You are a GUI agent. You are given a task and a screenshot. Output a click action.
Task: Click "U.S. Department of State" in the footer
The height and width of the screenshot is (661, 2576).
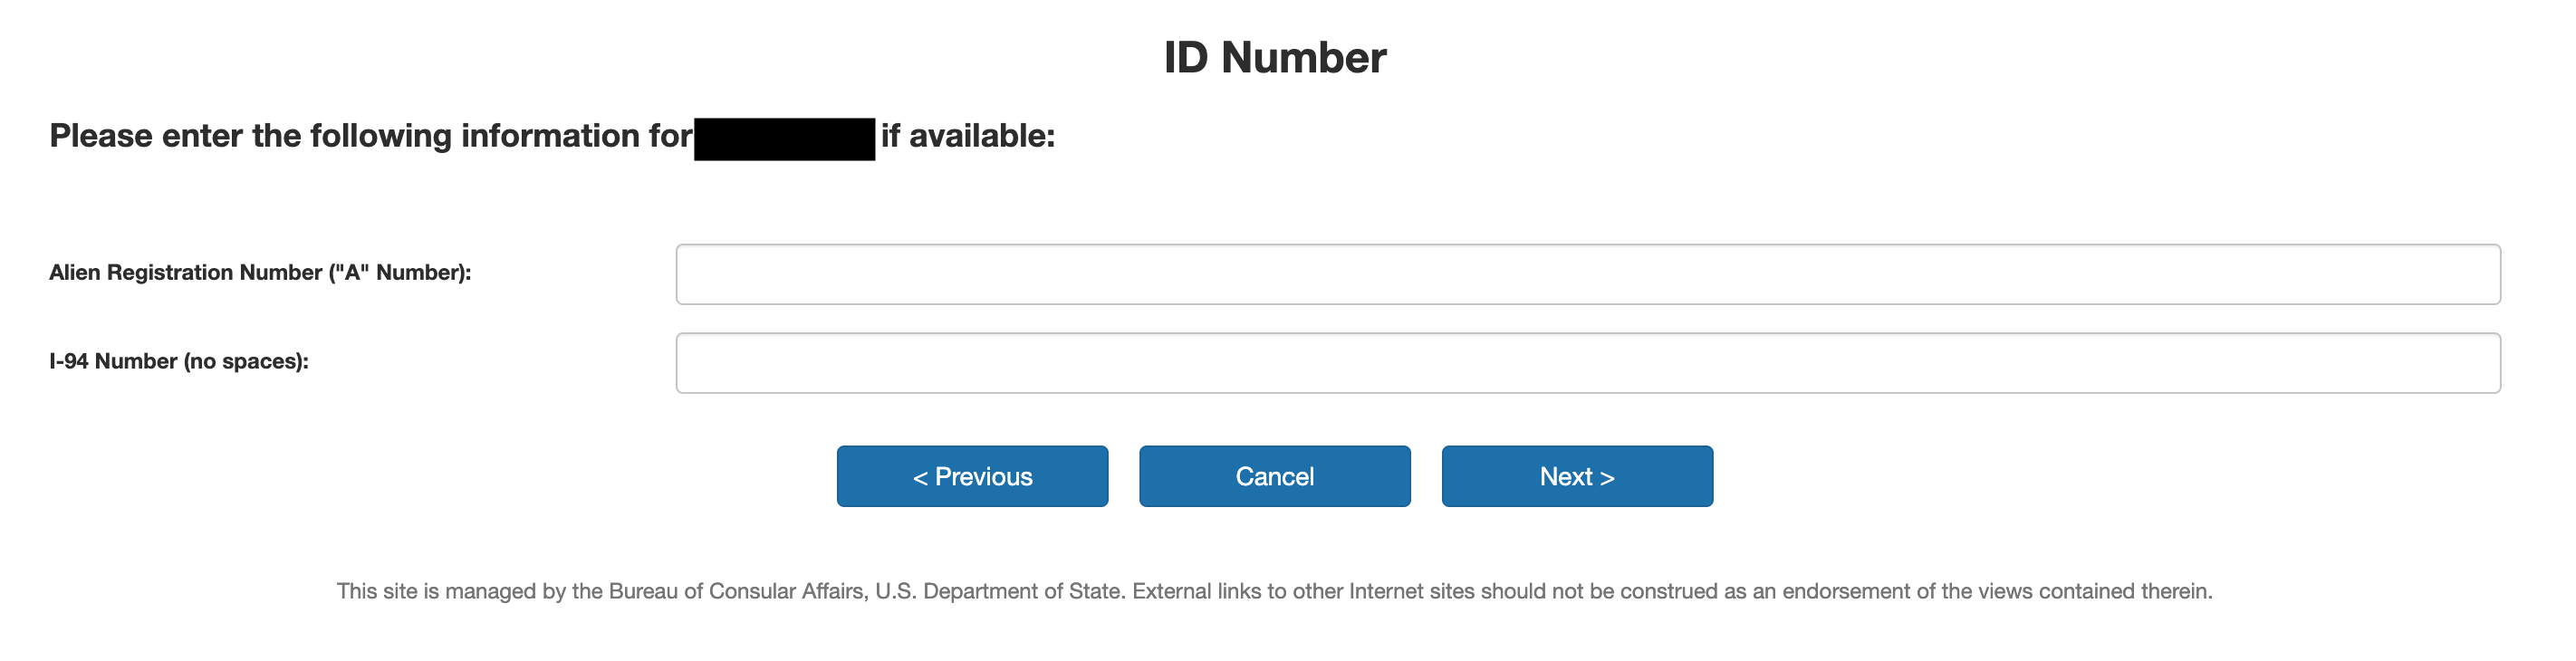point(999,591)
